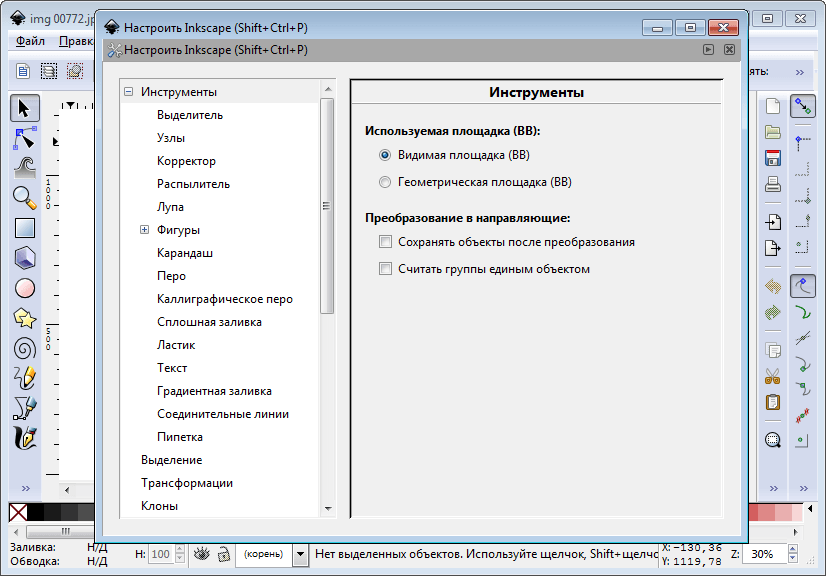Select the Pencil freehand tool

(x=24, y=378)
